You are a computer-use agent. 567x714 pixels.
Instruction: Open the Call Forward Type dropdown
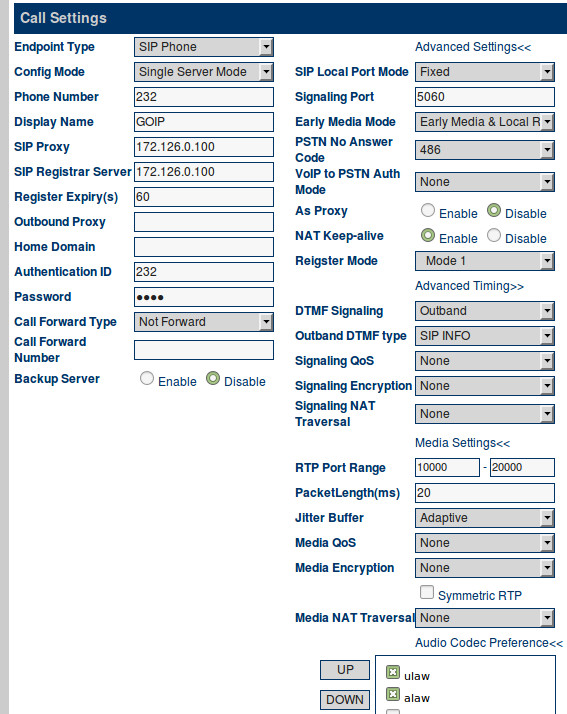click(x=204, y=322)
